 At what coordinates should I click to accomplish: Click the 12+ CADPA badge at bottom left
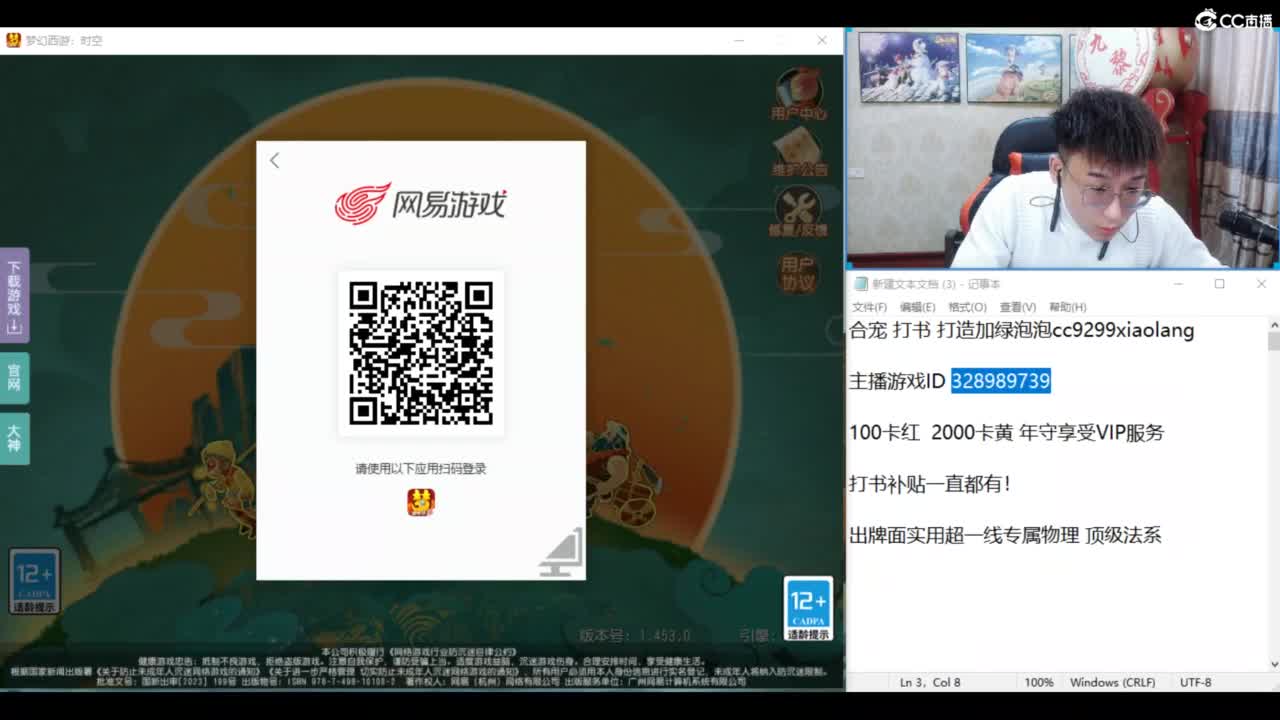(34, 581)
